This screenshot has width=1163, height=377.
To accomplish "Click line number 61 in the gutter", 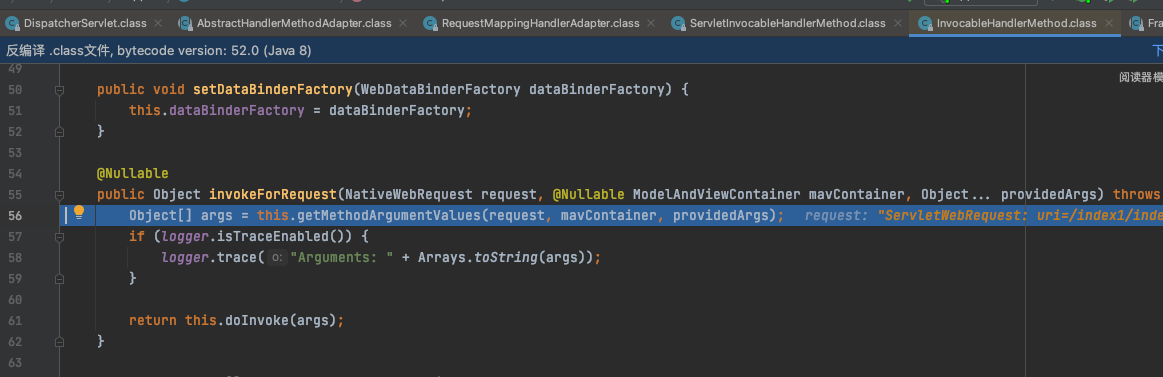I will coord(15,321).
